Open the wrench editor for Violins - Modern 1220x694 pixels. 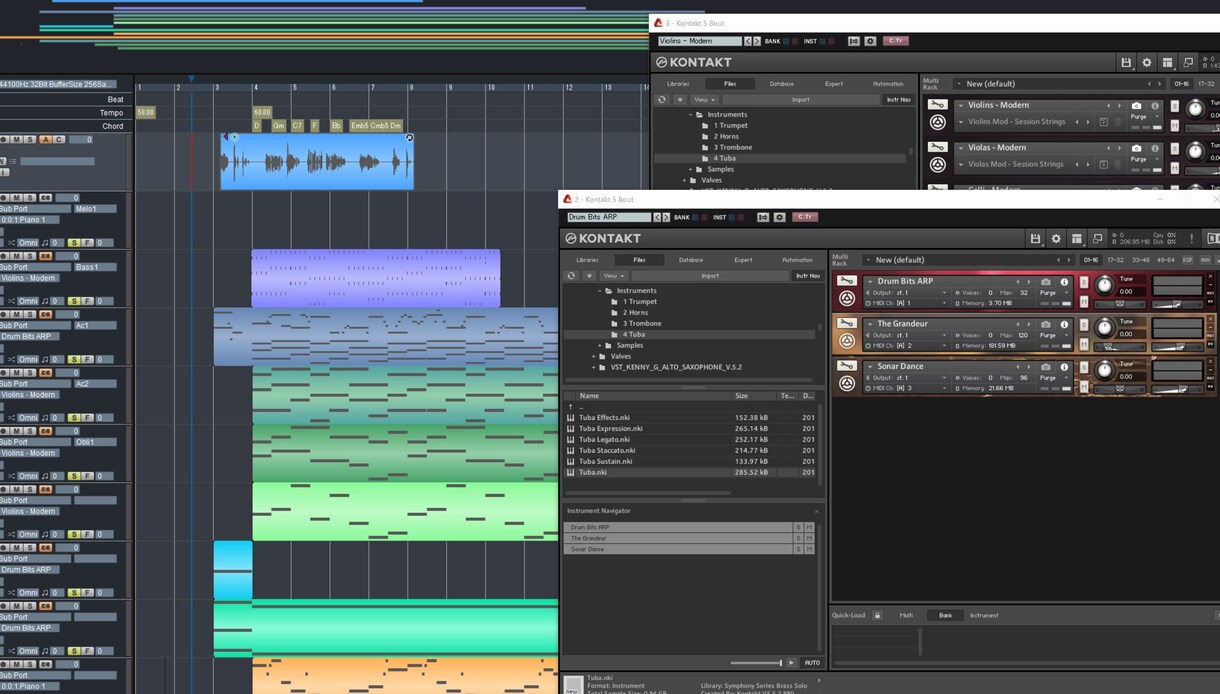[937, 105]
